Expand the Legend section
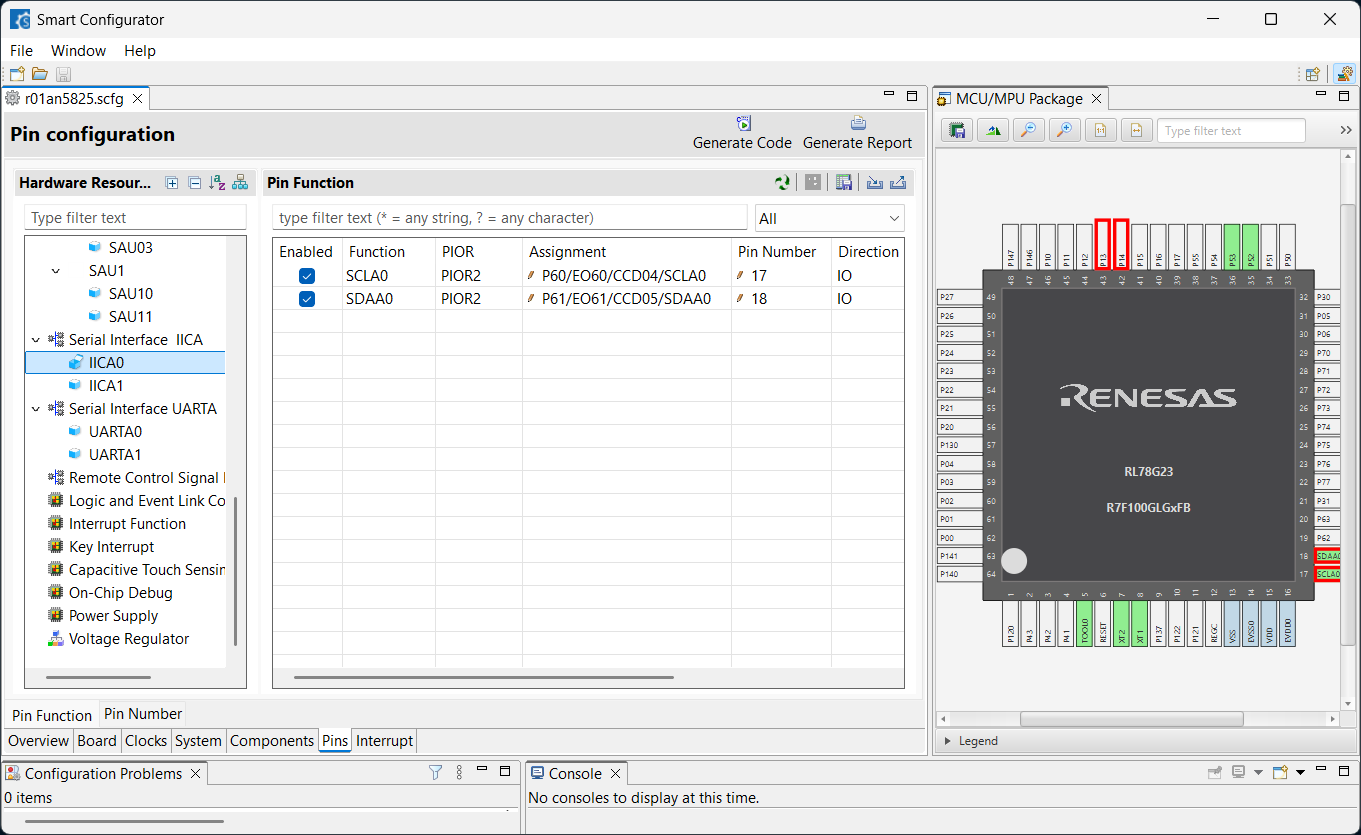The width and height of the screenshot is (1361, 835). pyautogui.click(x=948, y=741)
